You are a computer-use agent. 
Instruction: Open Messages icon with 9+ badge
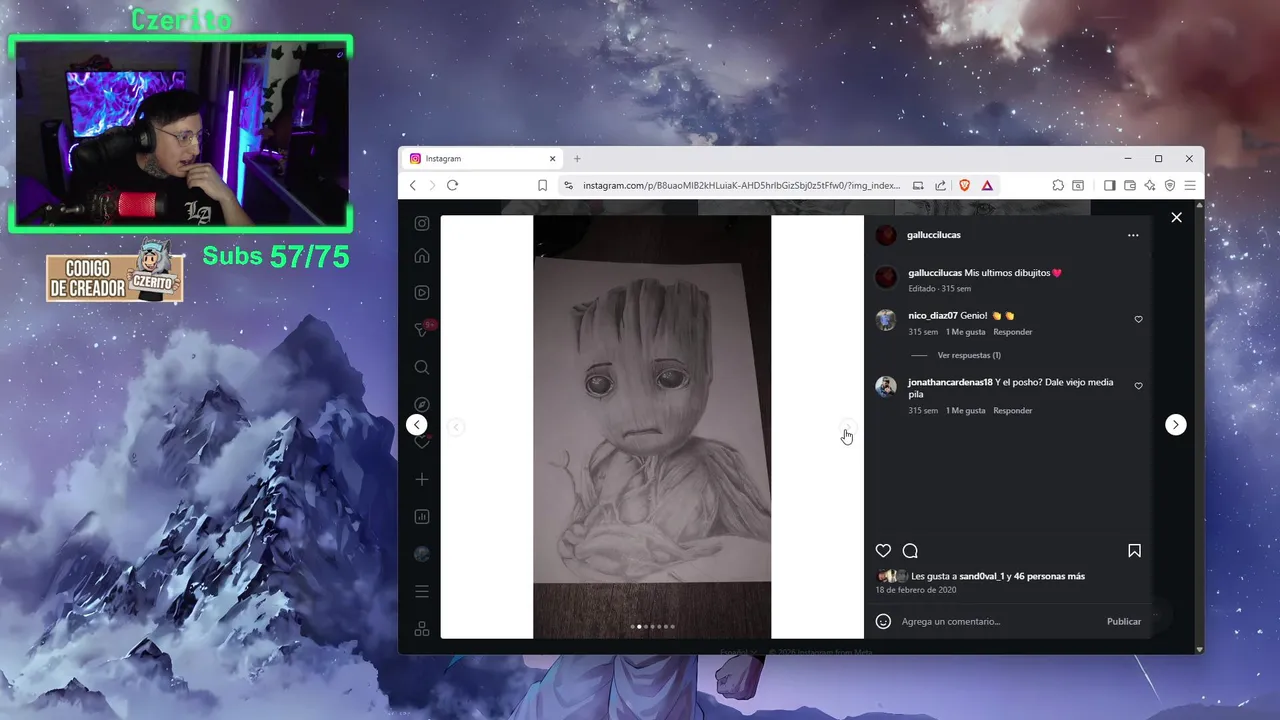click(422, 329)
